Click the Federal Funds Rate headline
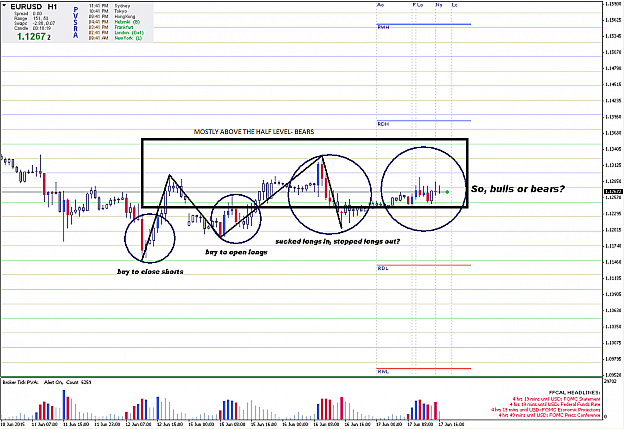Screen dimensions: 625x429 pos(555,404)
